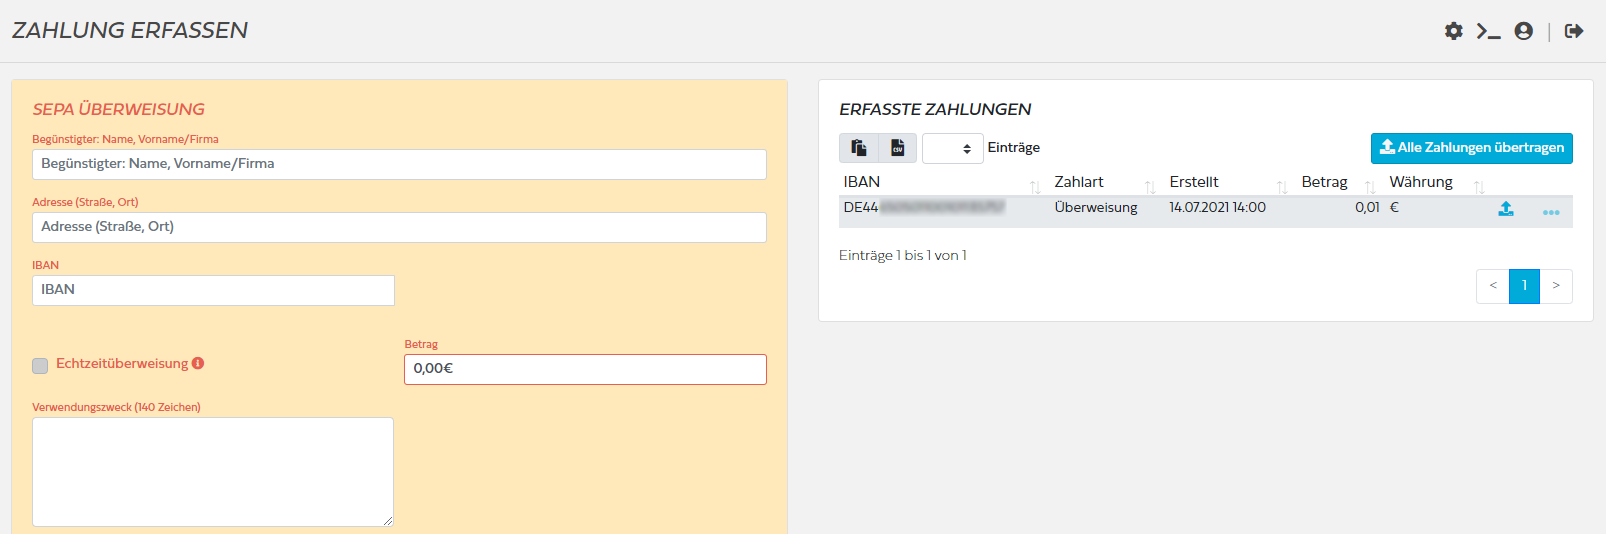Select page 1 in the pagination
Viewport: 1606px width, 534px height.
[x=1524, y=286]
